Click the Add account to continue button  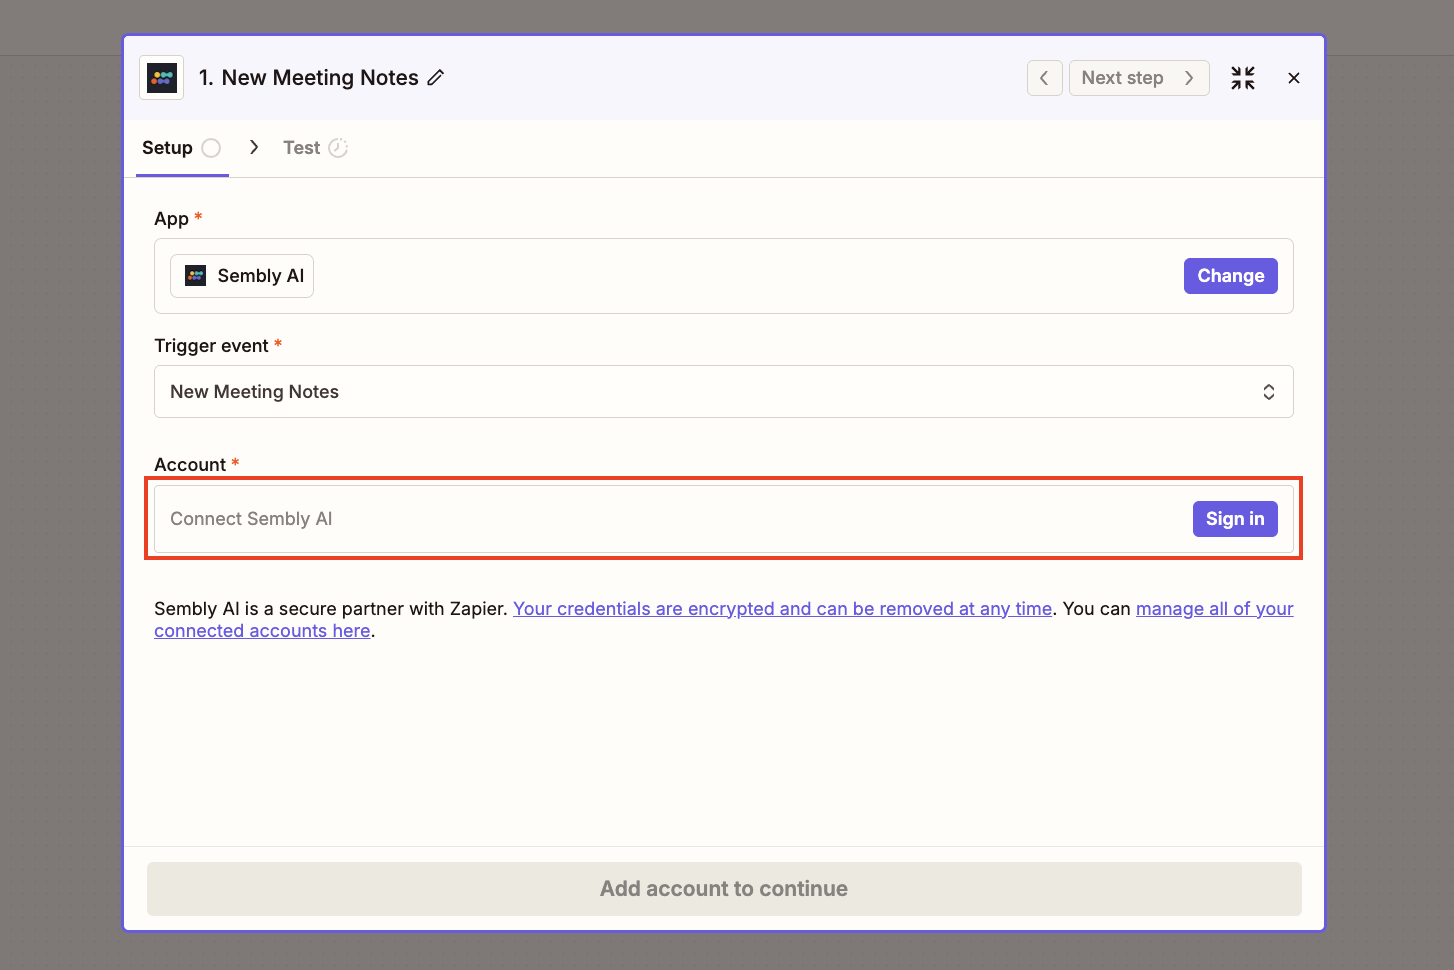[x=724, y=889]
